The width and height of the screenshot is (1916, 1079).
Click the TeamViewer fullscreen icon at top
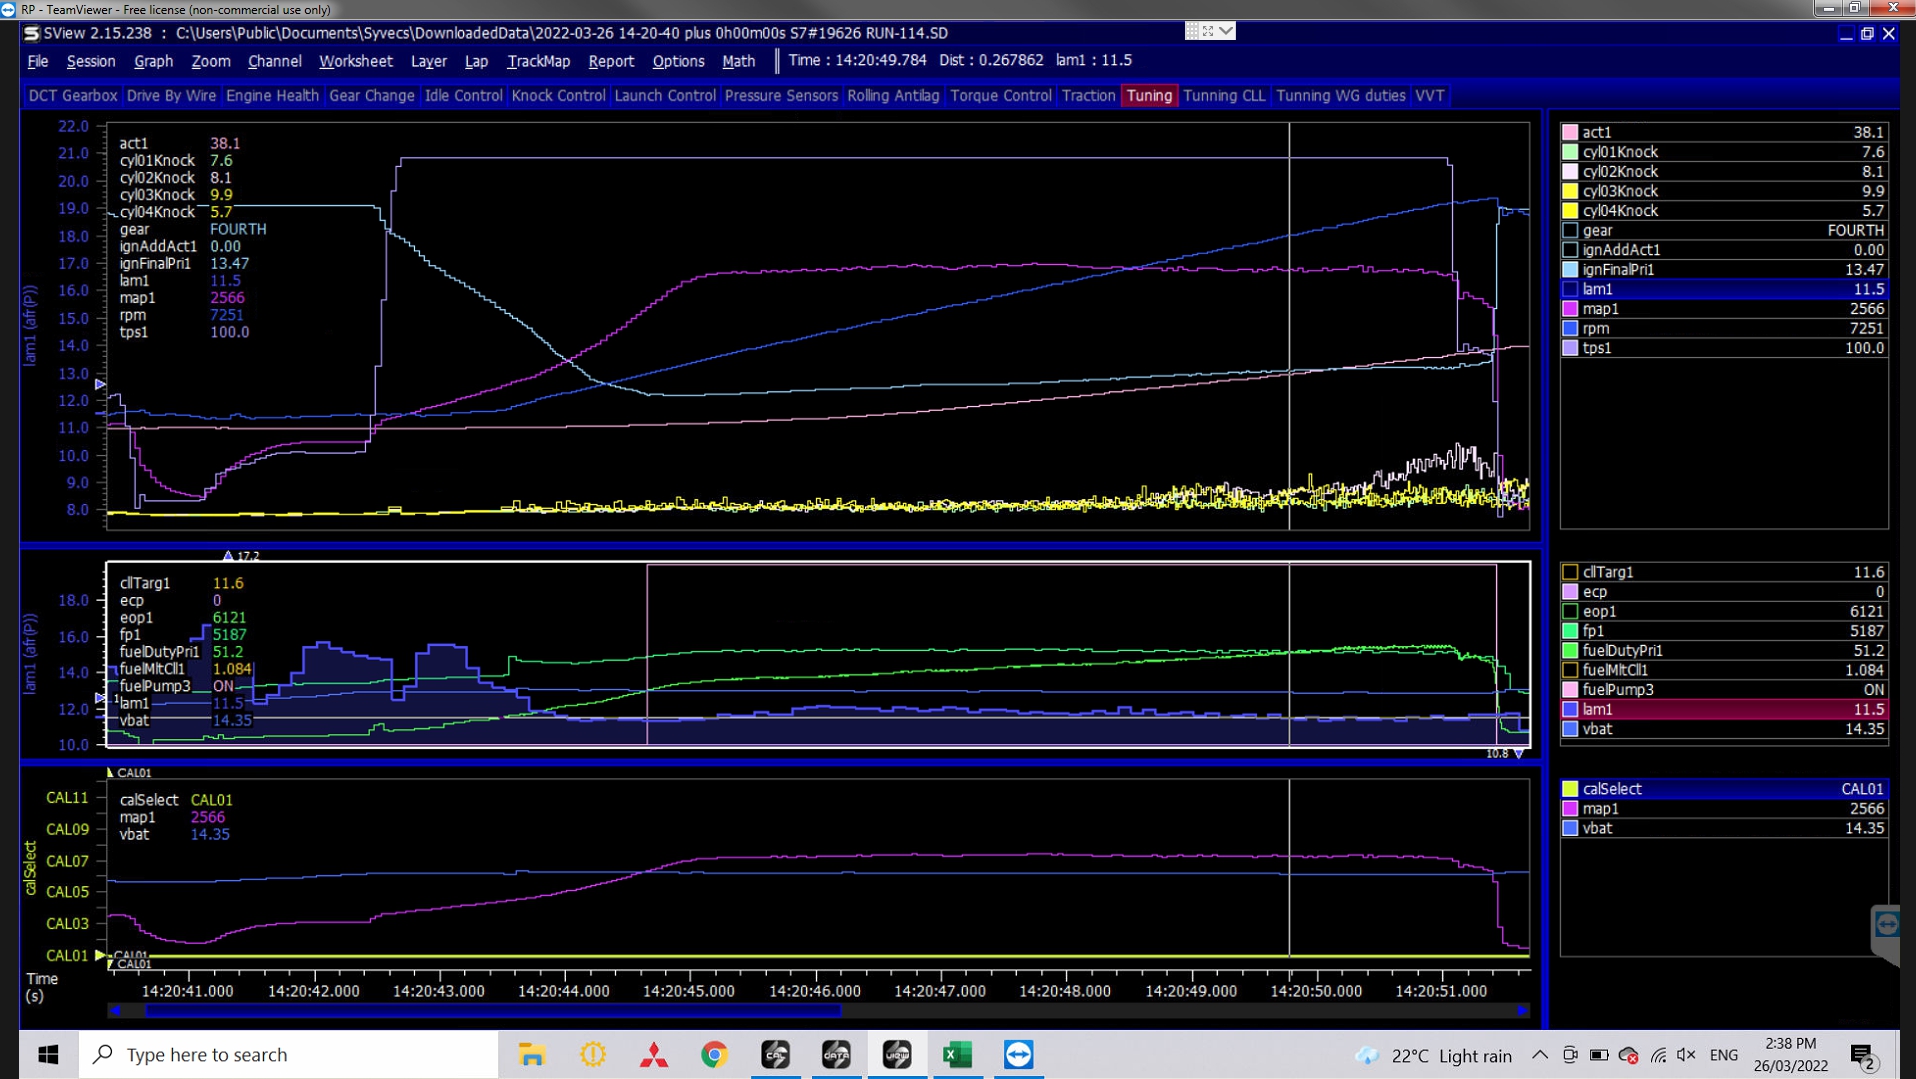coord(1207,31)
